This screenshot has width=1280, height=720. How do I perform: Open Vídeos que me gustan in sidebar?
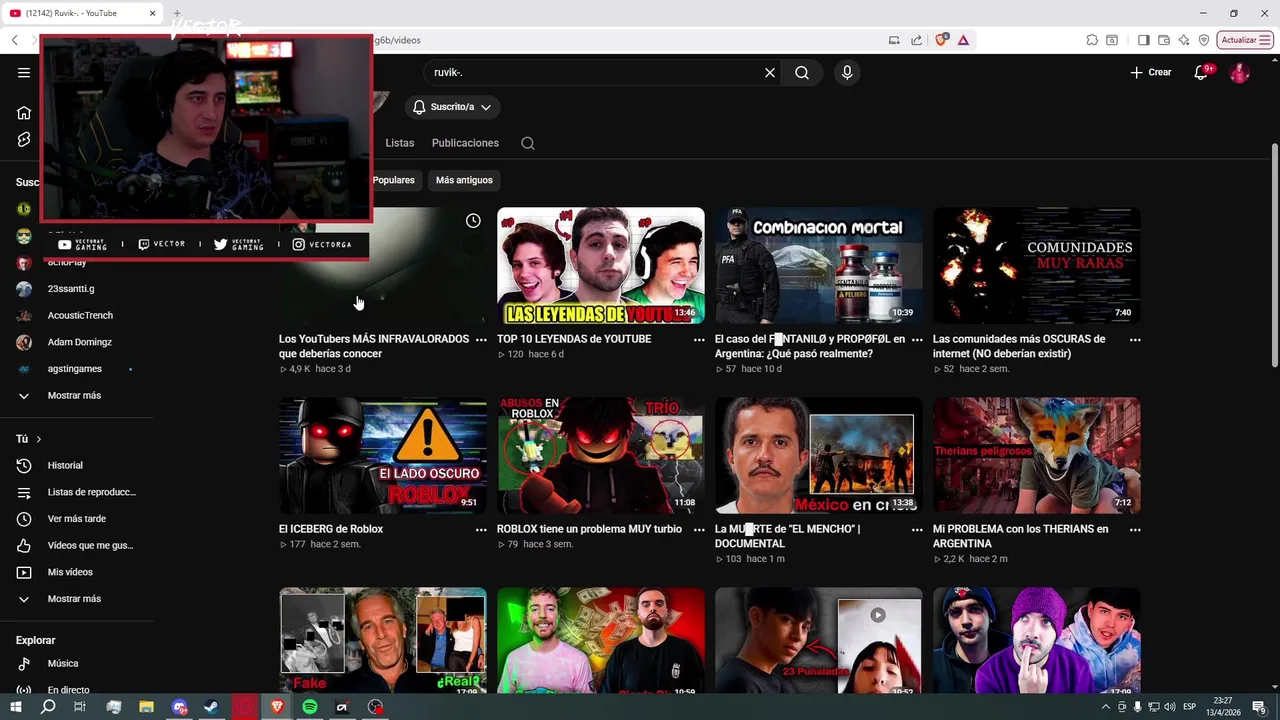click(x=77, y=546)
